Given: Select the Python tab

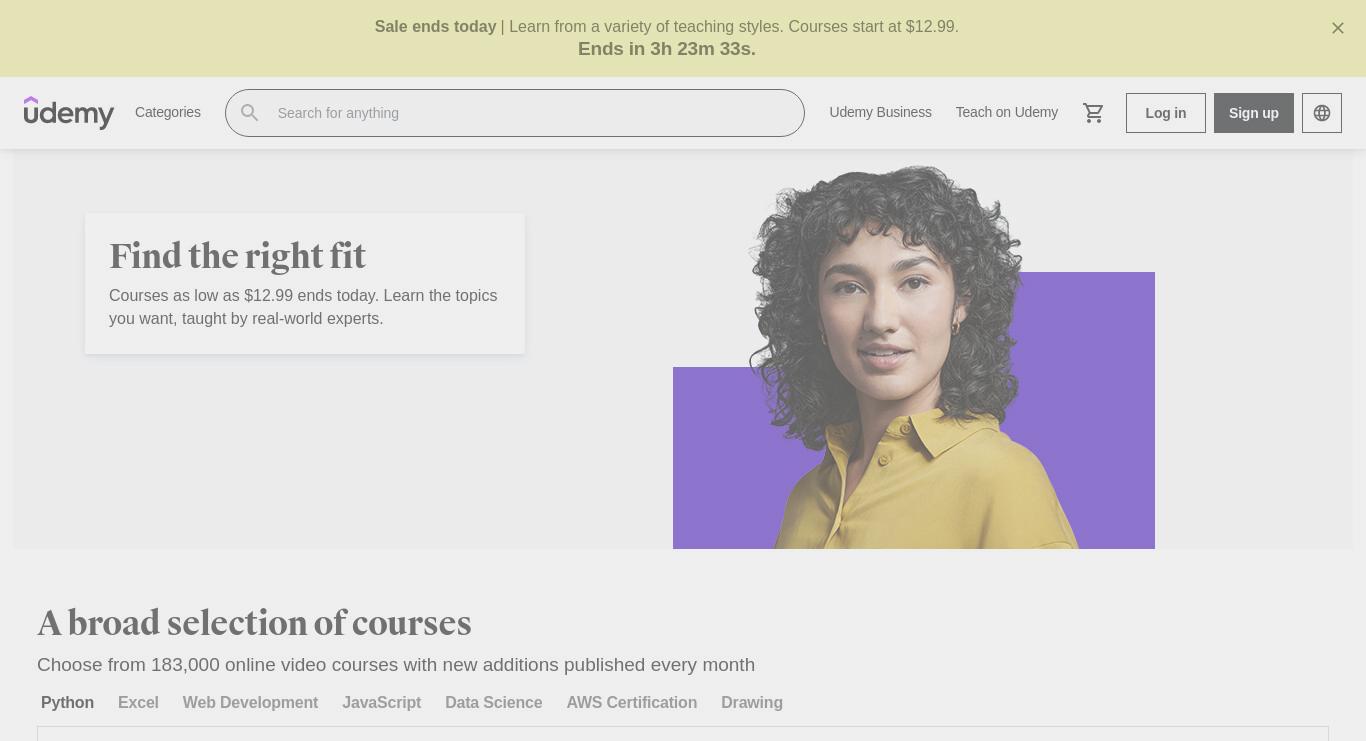Looking at the screenshot, I should pos(67,702).
